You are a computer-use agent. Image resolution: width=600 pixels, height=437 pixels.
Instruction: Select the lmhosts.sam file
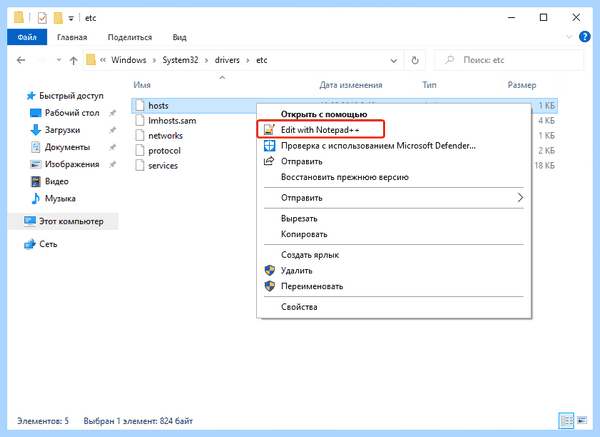click(172, 121)
